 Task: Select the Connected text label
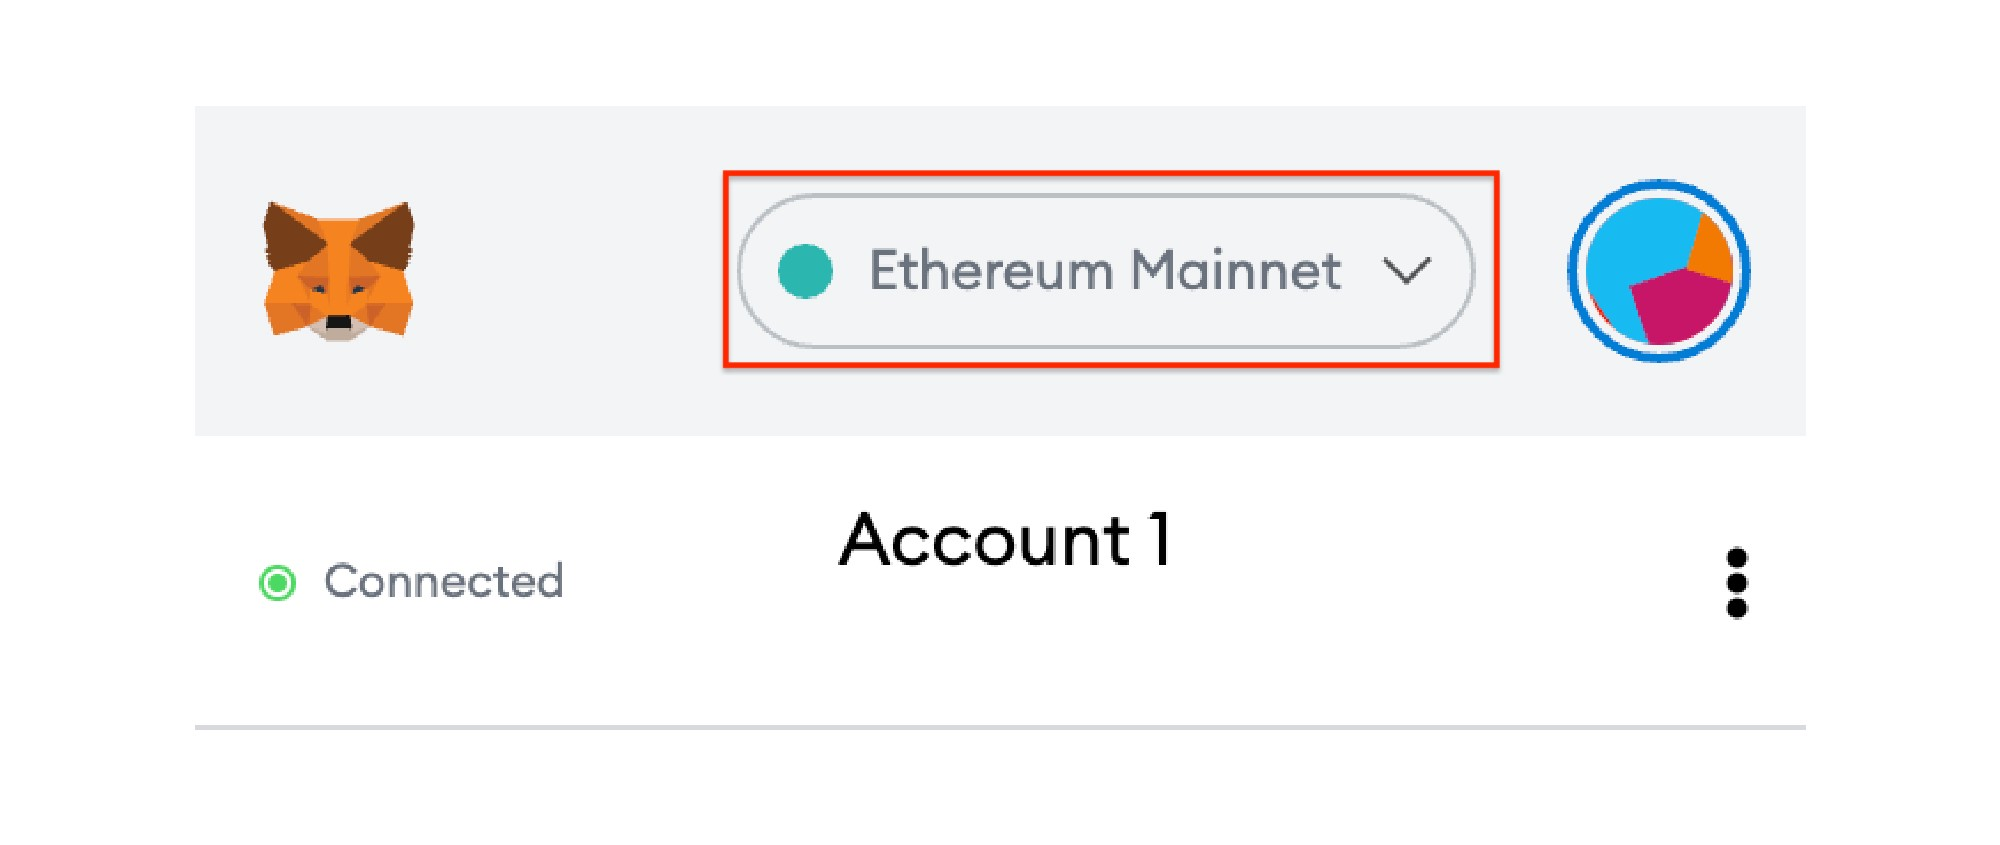click(444, 582)
